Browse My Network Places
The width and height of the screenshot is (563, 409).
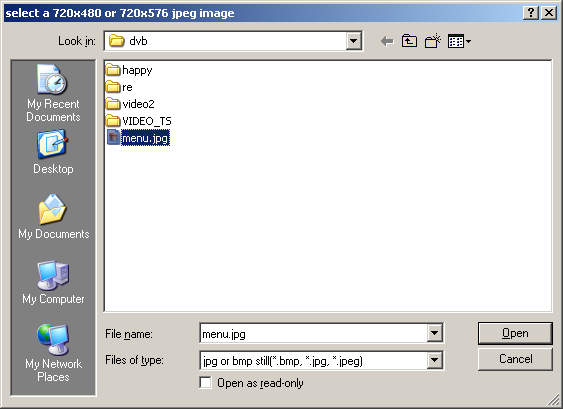coord(53,353)
